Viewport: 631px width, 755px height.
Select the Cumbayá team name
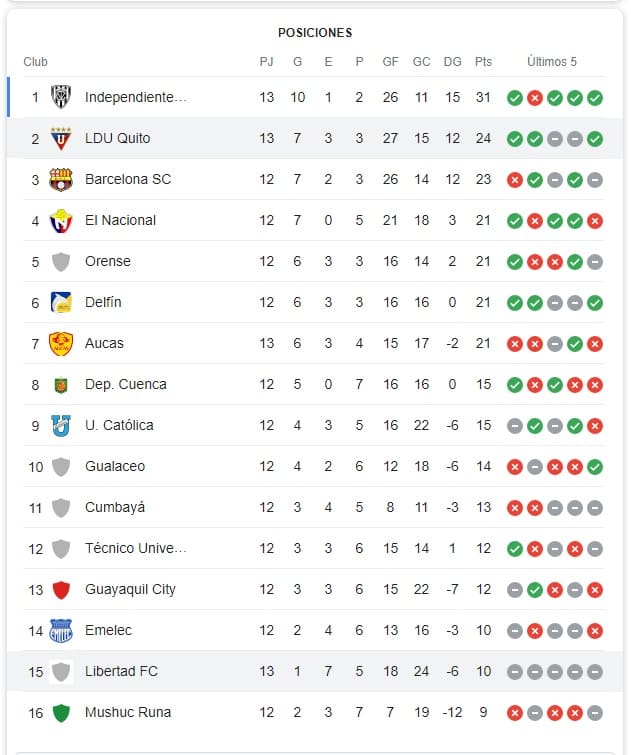point(114,507)
